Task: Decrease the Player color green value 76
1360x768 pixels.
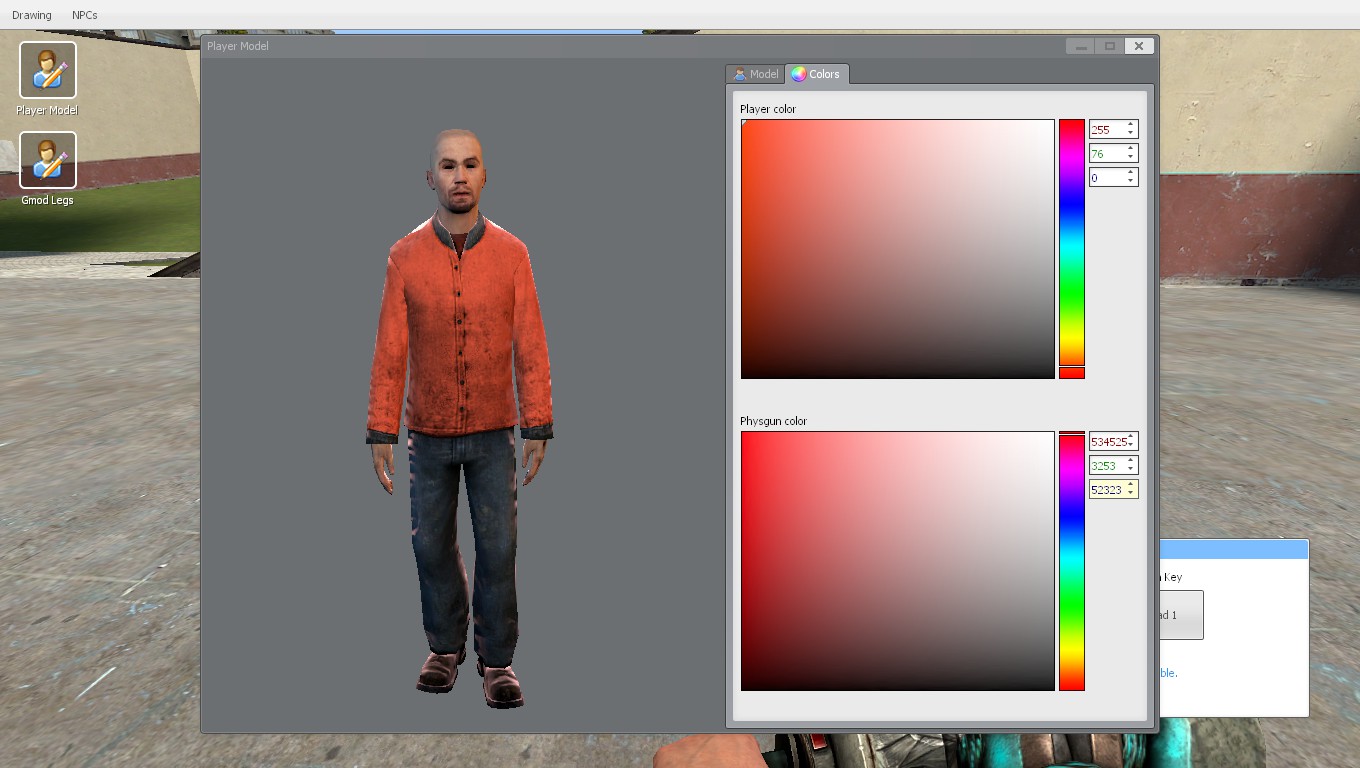Action: 1131,158
